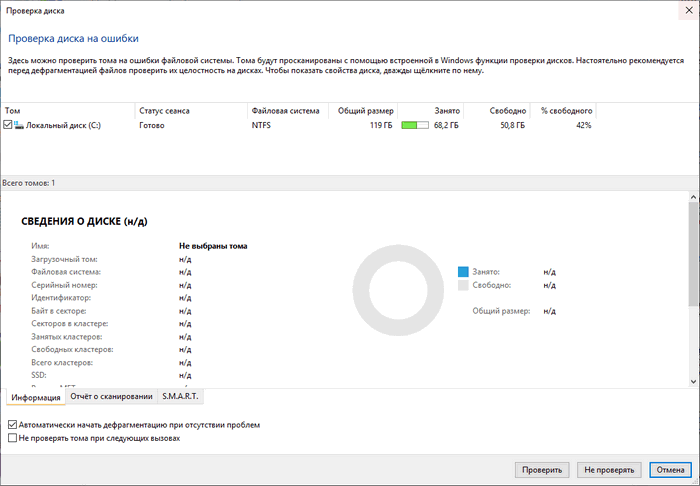Click the blue Занято legend swatch
This screenshot has height=486, width=700.
tap(463, 271)
